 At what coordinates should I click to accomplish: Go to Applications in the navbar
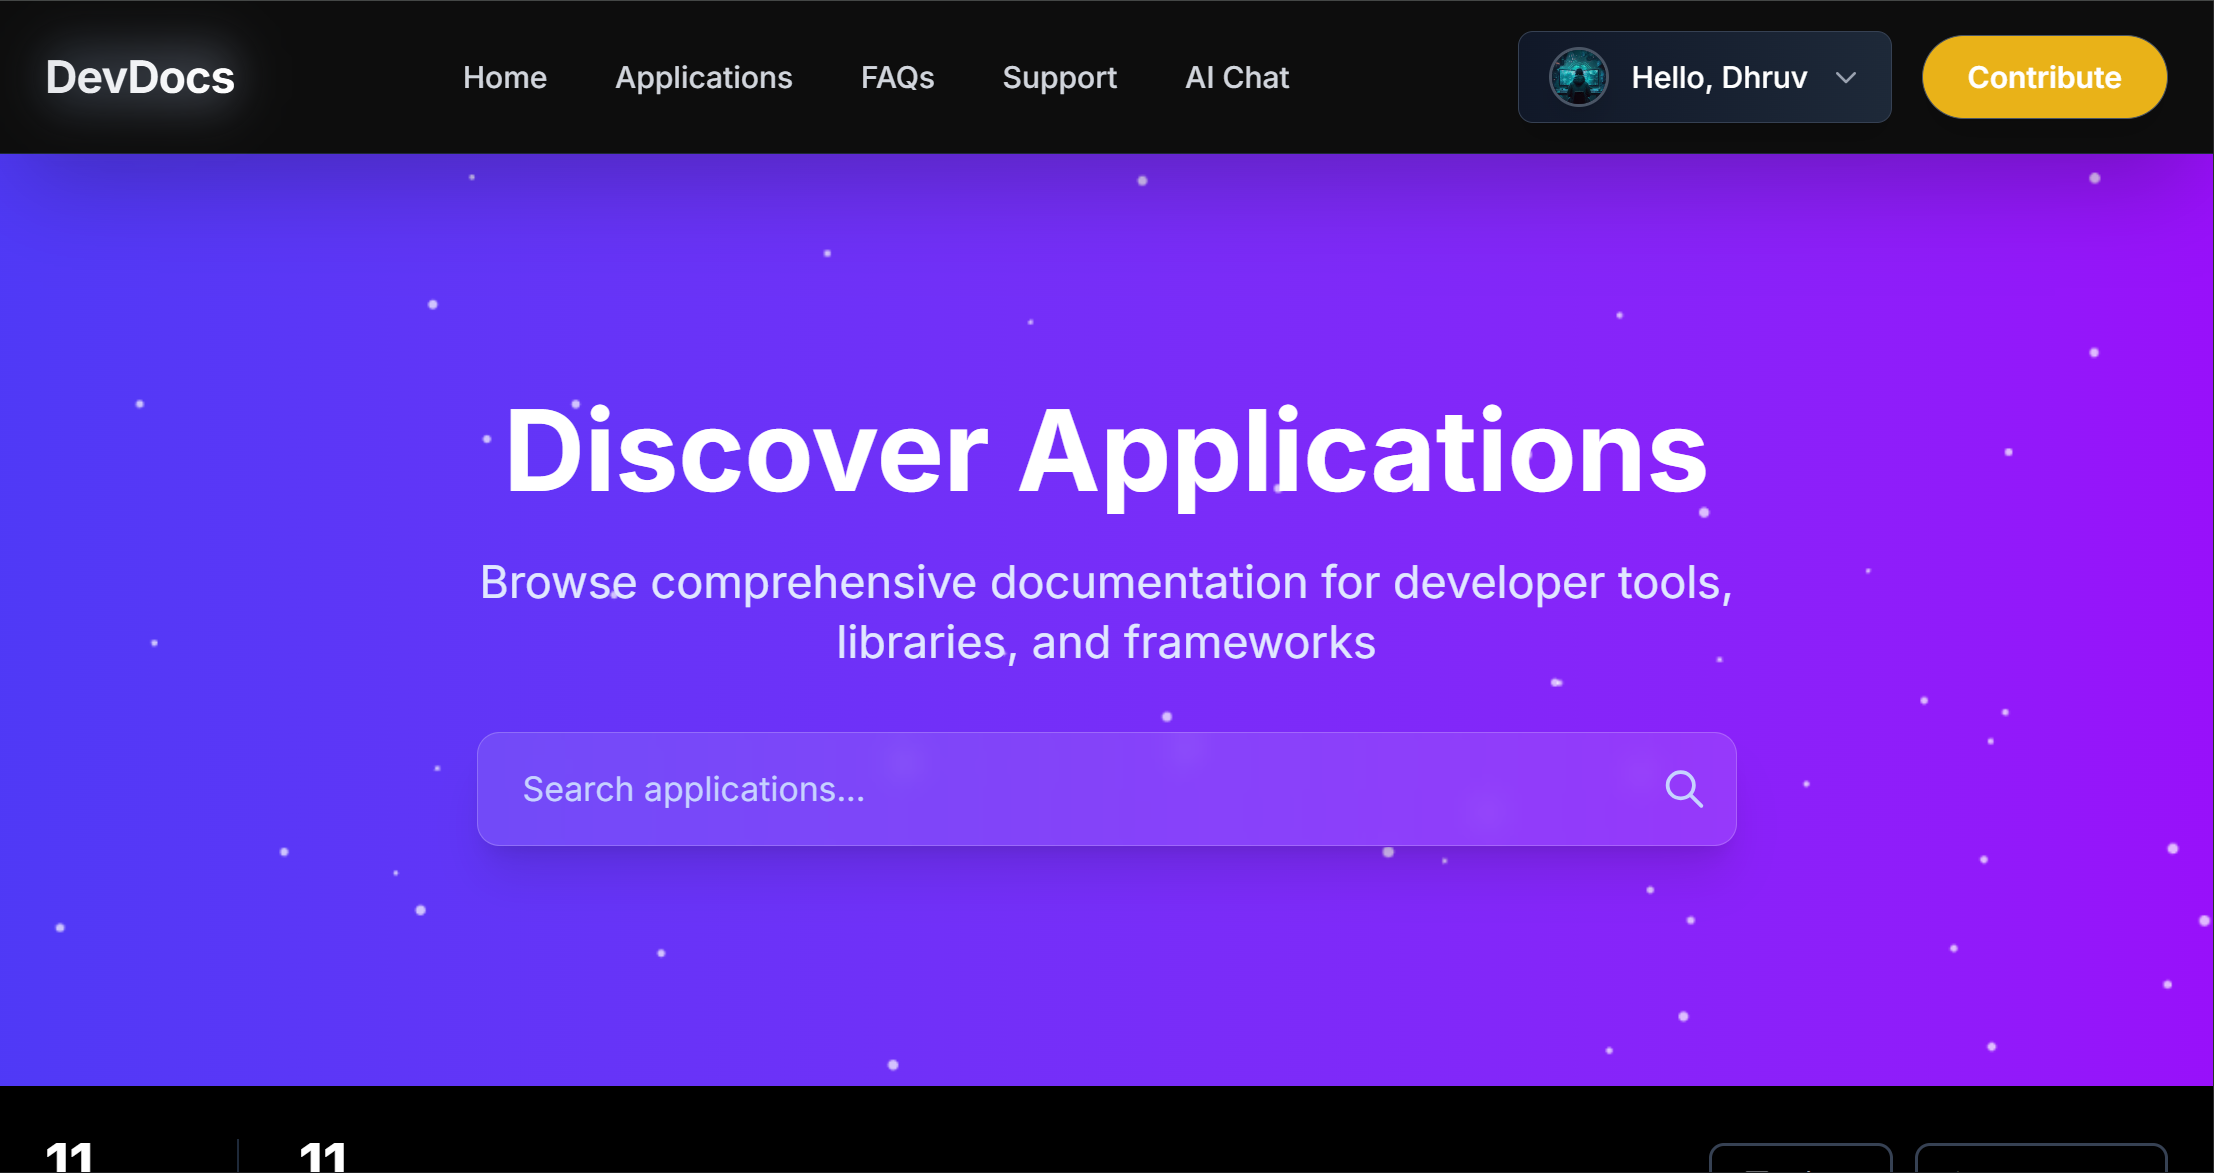pyautogui.click(x=704, y=77)
